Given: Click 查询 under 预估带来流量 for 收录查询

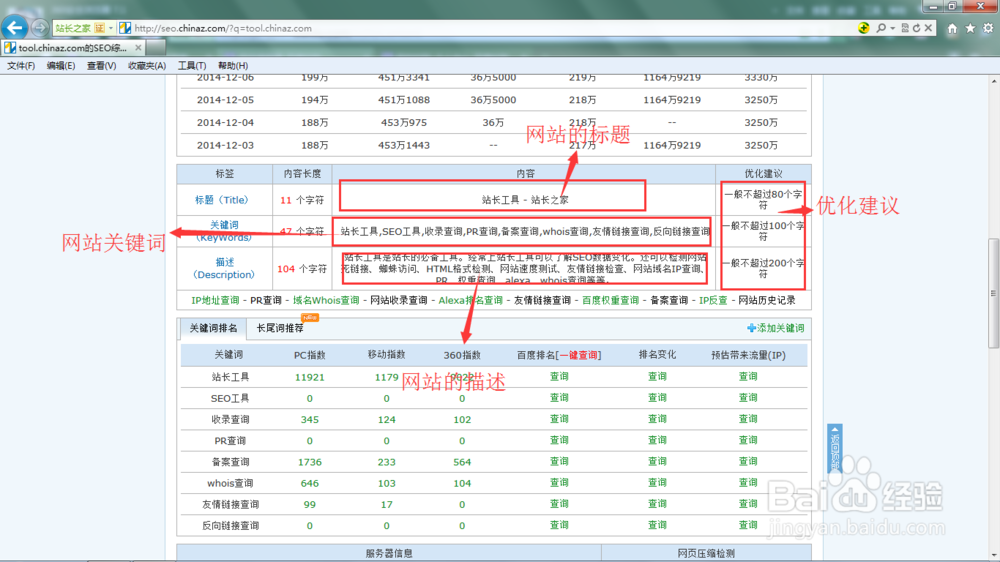Looking at the screenshot, I should tap(748, 419).
